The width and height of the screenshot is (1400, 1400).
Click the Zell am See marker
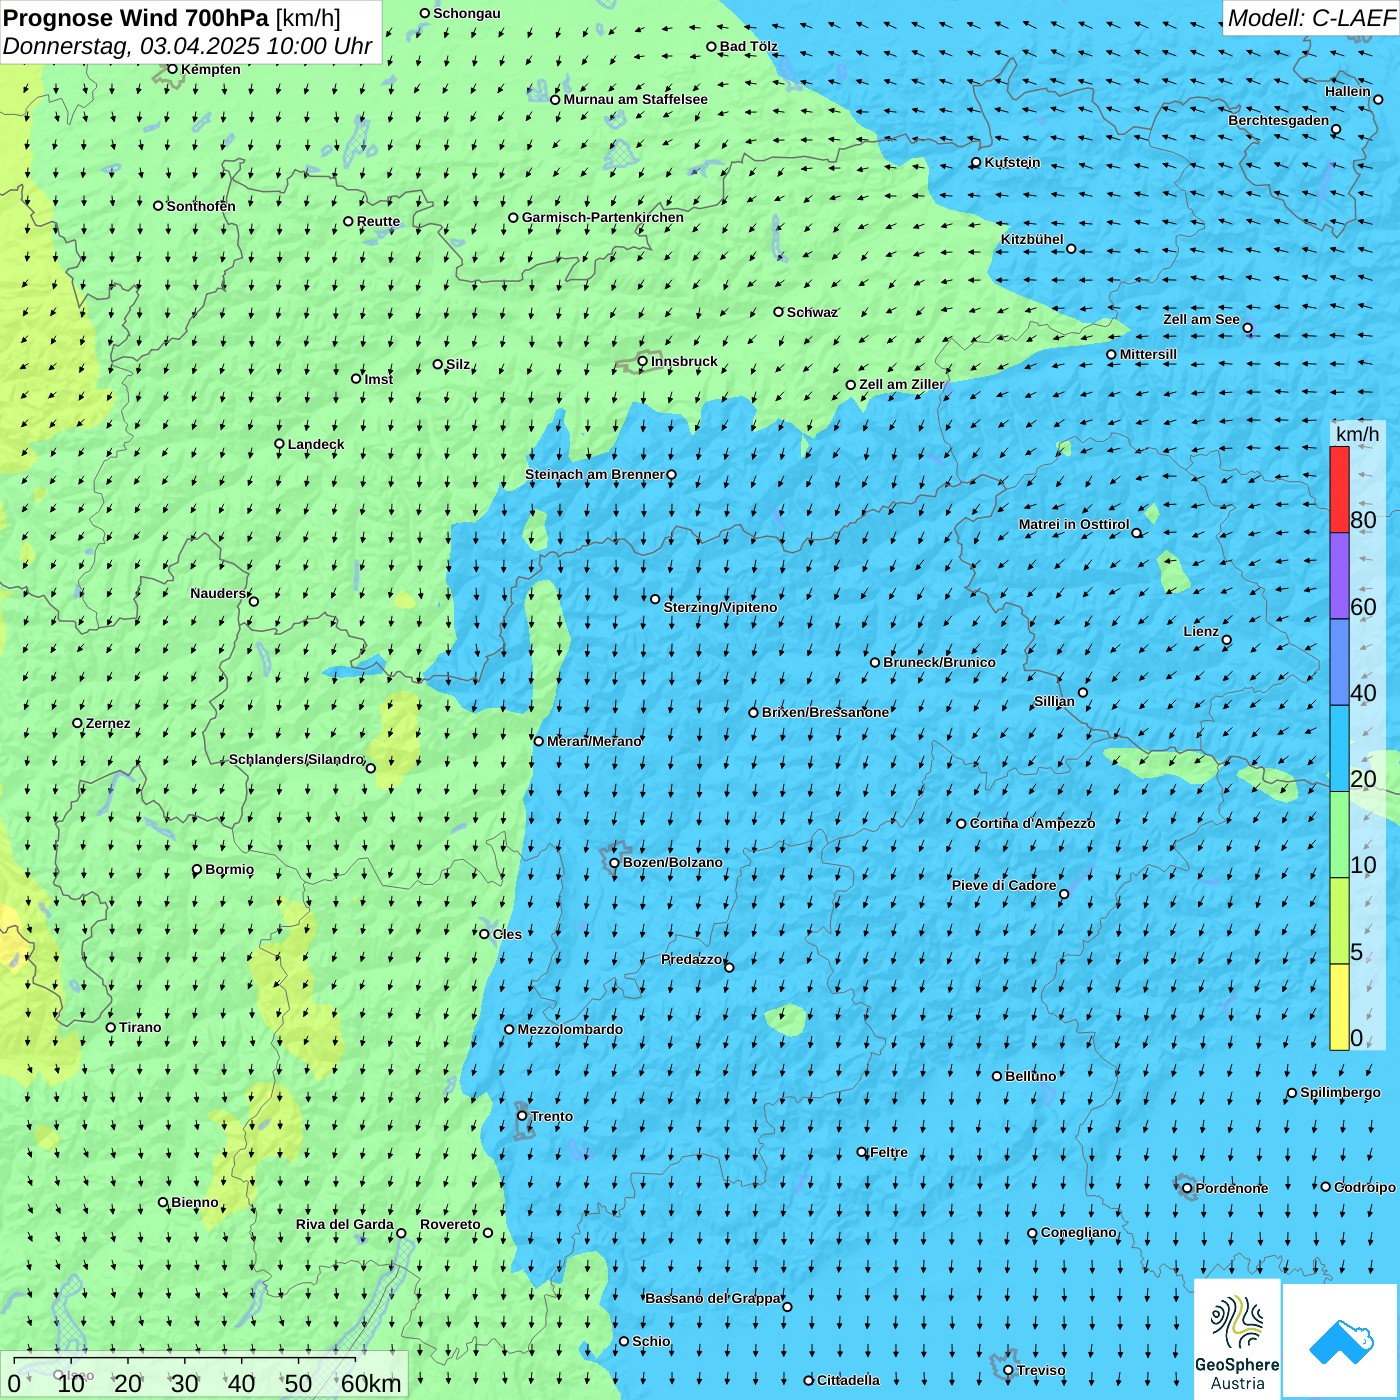(1247, 328)
